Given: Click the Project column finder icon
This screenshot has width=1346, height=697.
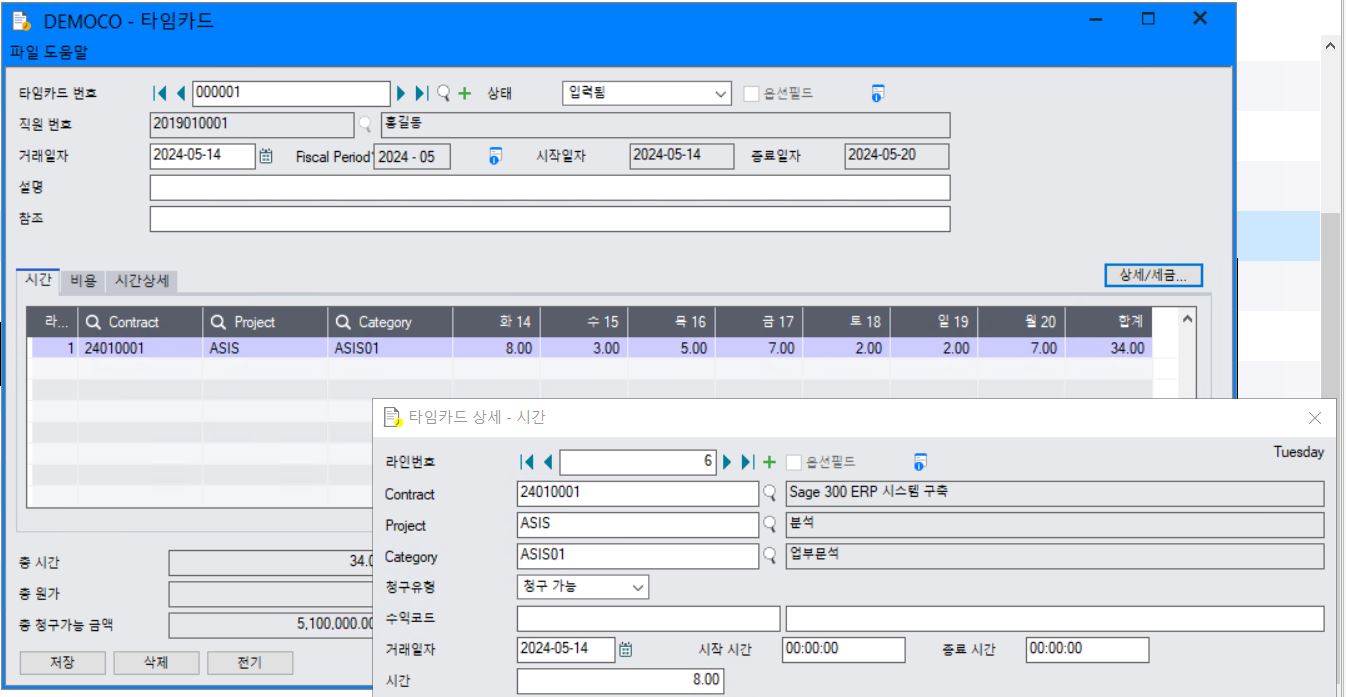Looking at the screenshot, I should pyautogui.click(x=219, y=322).
